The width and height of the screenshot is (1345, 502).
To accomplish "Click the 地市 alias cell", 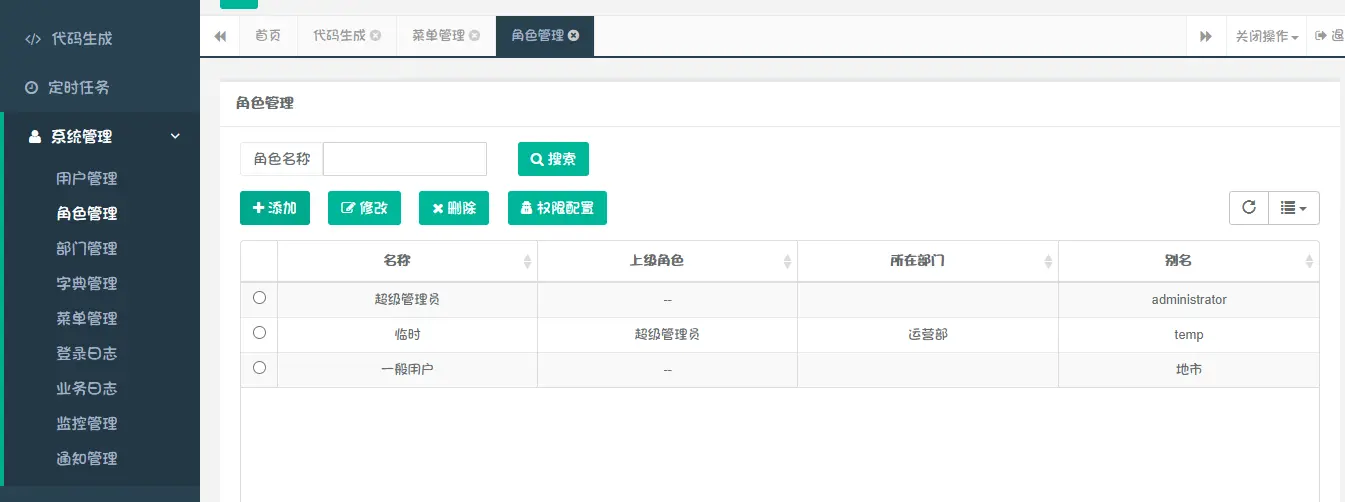I will pyautogui.click(x=1189, y=370).
